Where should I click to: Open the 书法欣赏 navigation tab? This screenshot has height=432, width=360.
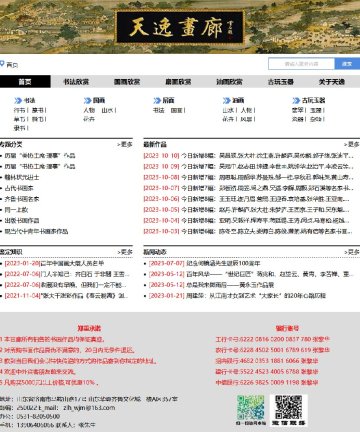76,82
